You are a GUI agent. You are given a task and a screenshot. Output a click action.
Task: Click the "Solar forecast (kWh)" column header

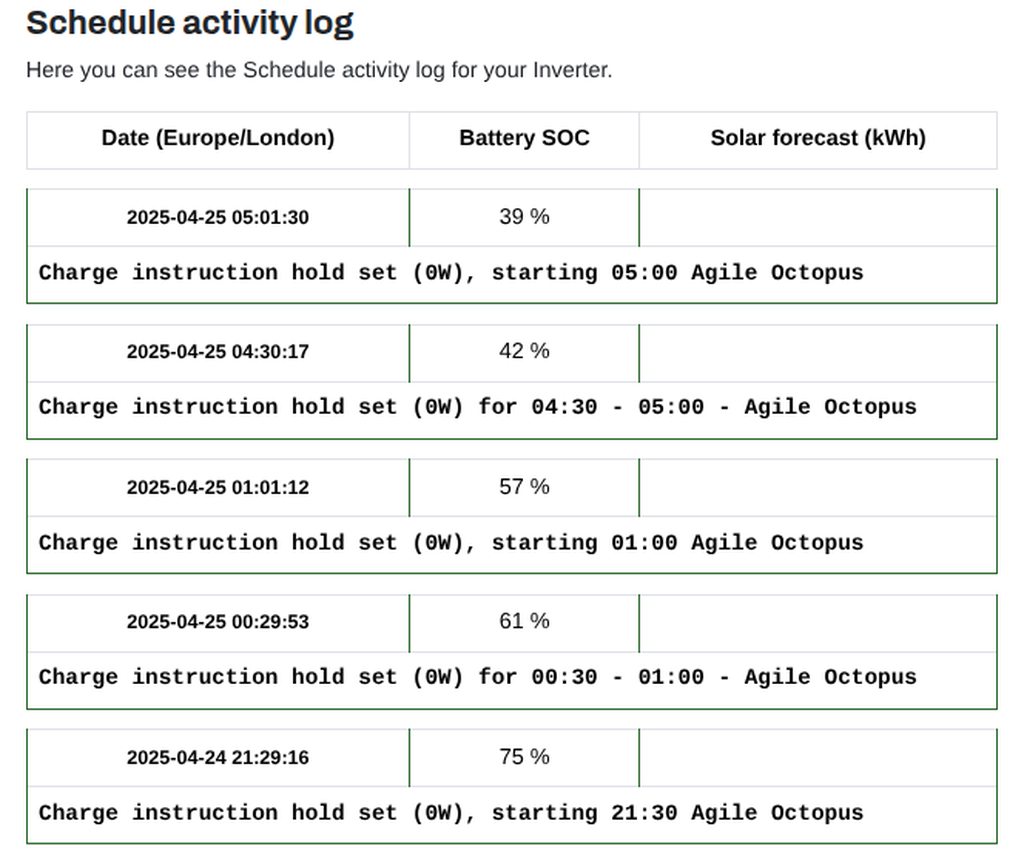click(818, 138)
